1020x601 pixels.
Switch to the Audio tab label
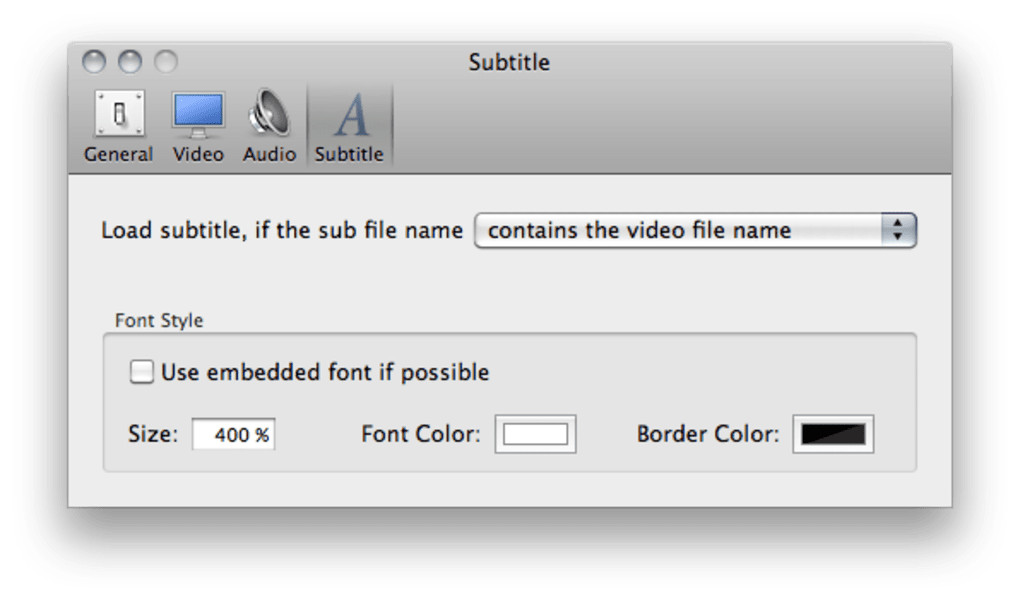point(269,154)
